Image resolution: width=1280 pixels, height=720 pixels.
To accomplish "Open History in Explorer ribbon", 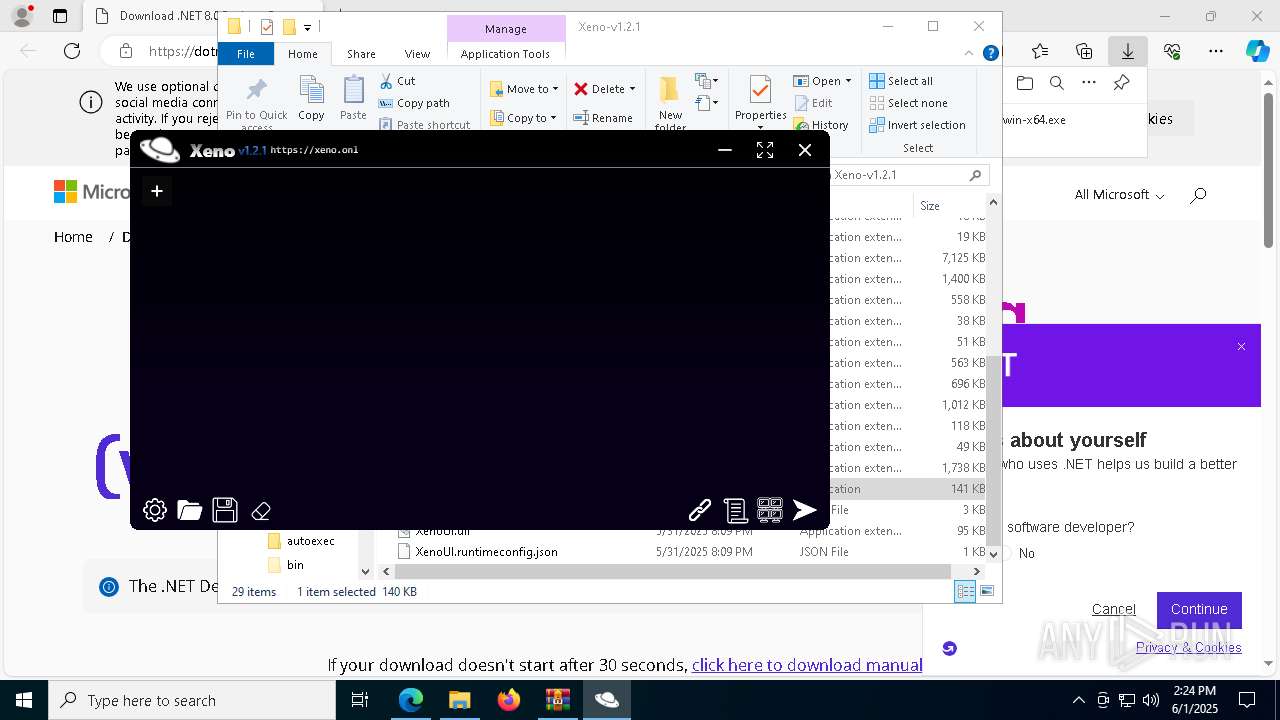I will [x=821, y=125].
